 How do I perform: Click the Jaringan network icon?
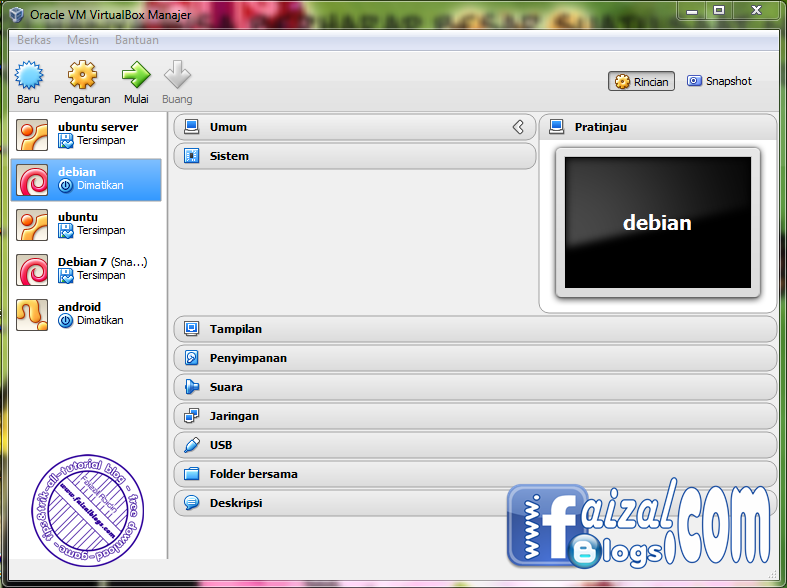(191, 416)
